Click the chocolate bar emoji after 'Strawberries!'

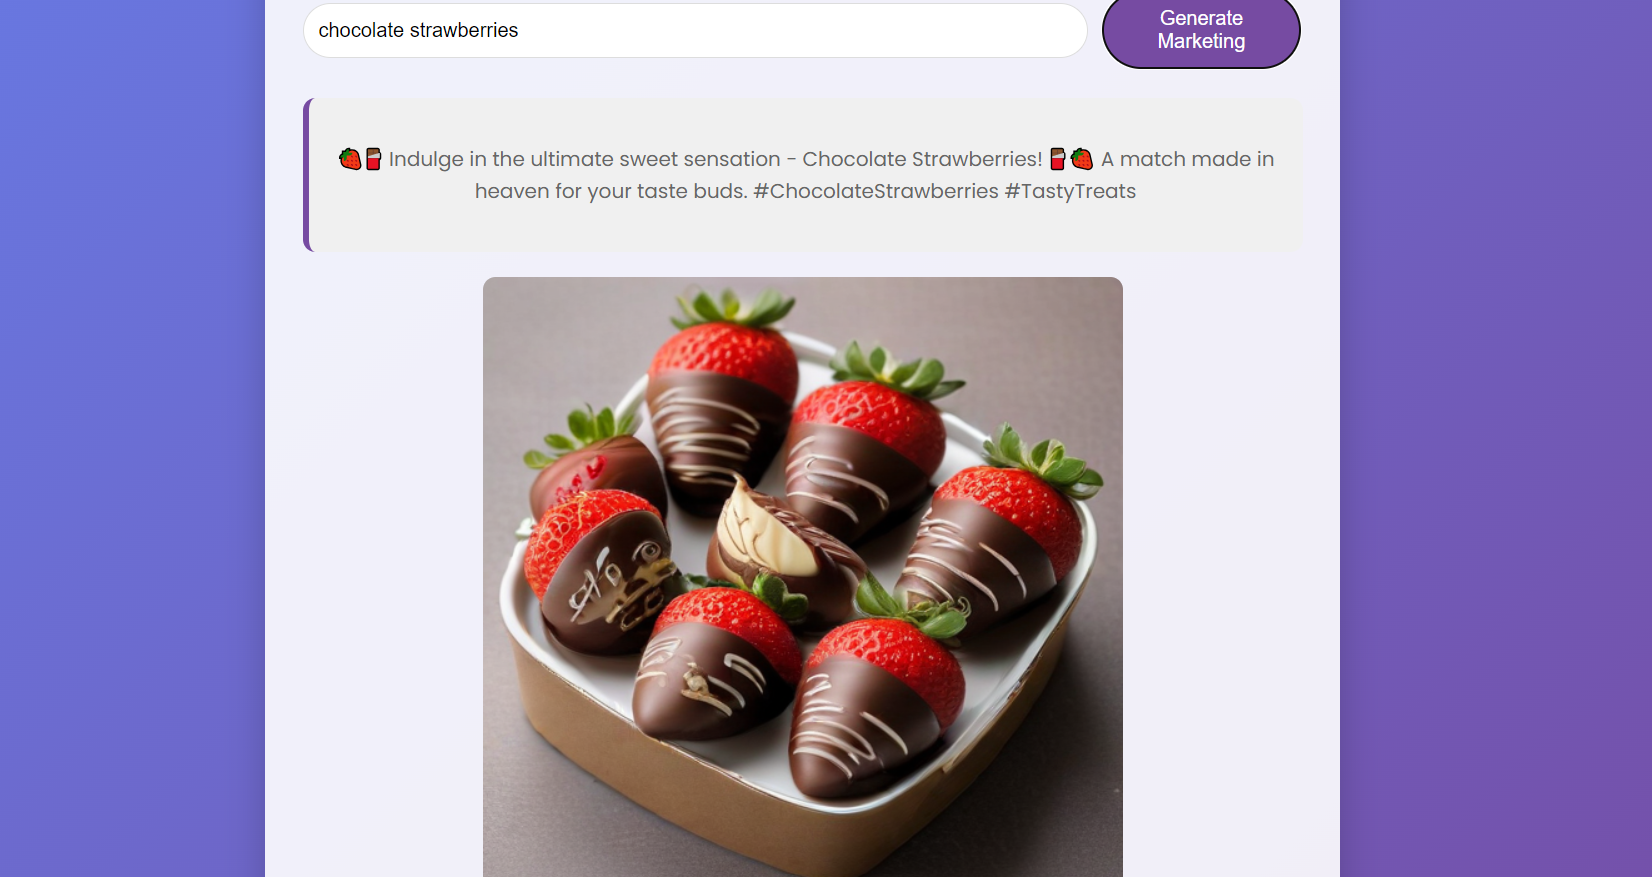1058,159
